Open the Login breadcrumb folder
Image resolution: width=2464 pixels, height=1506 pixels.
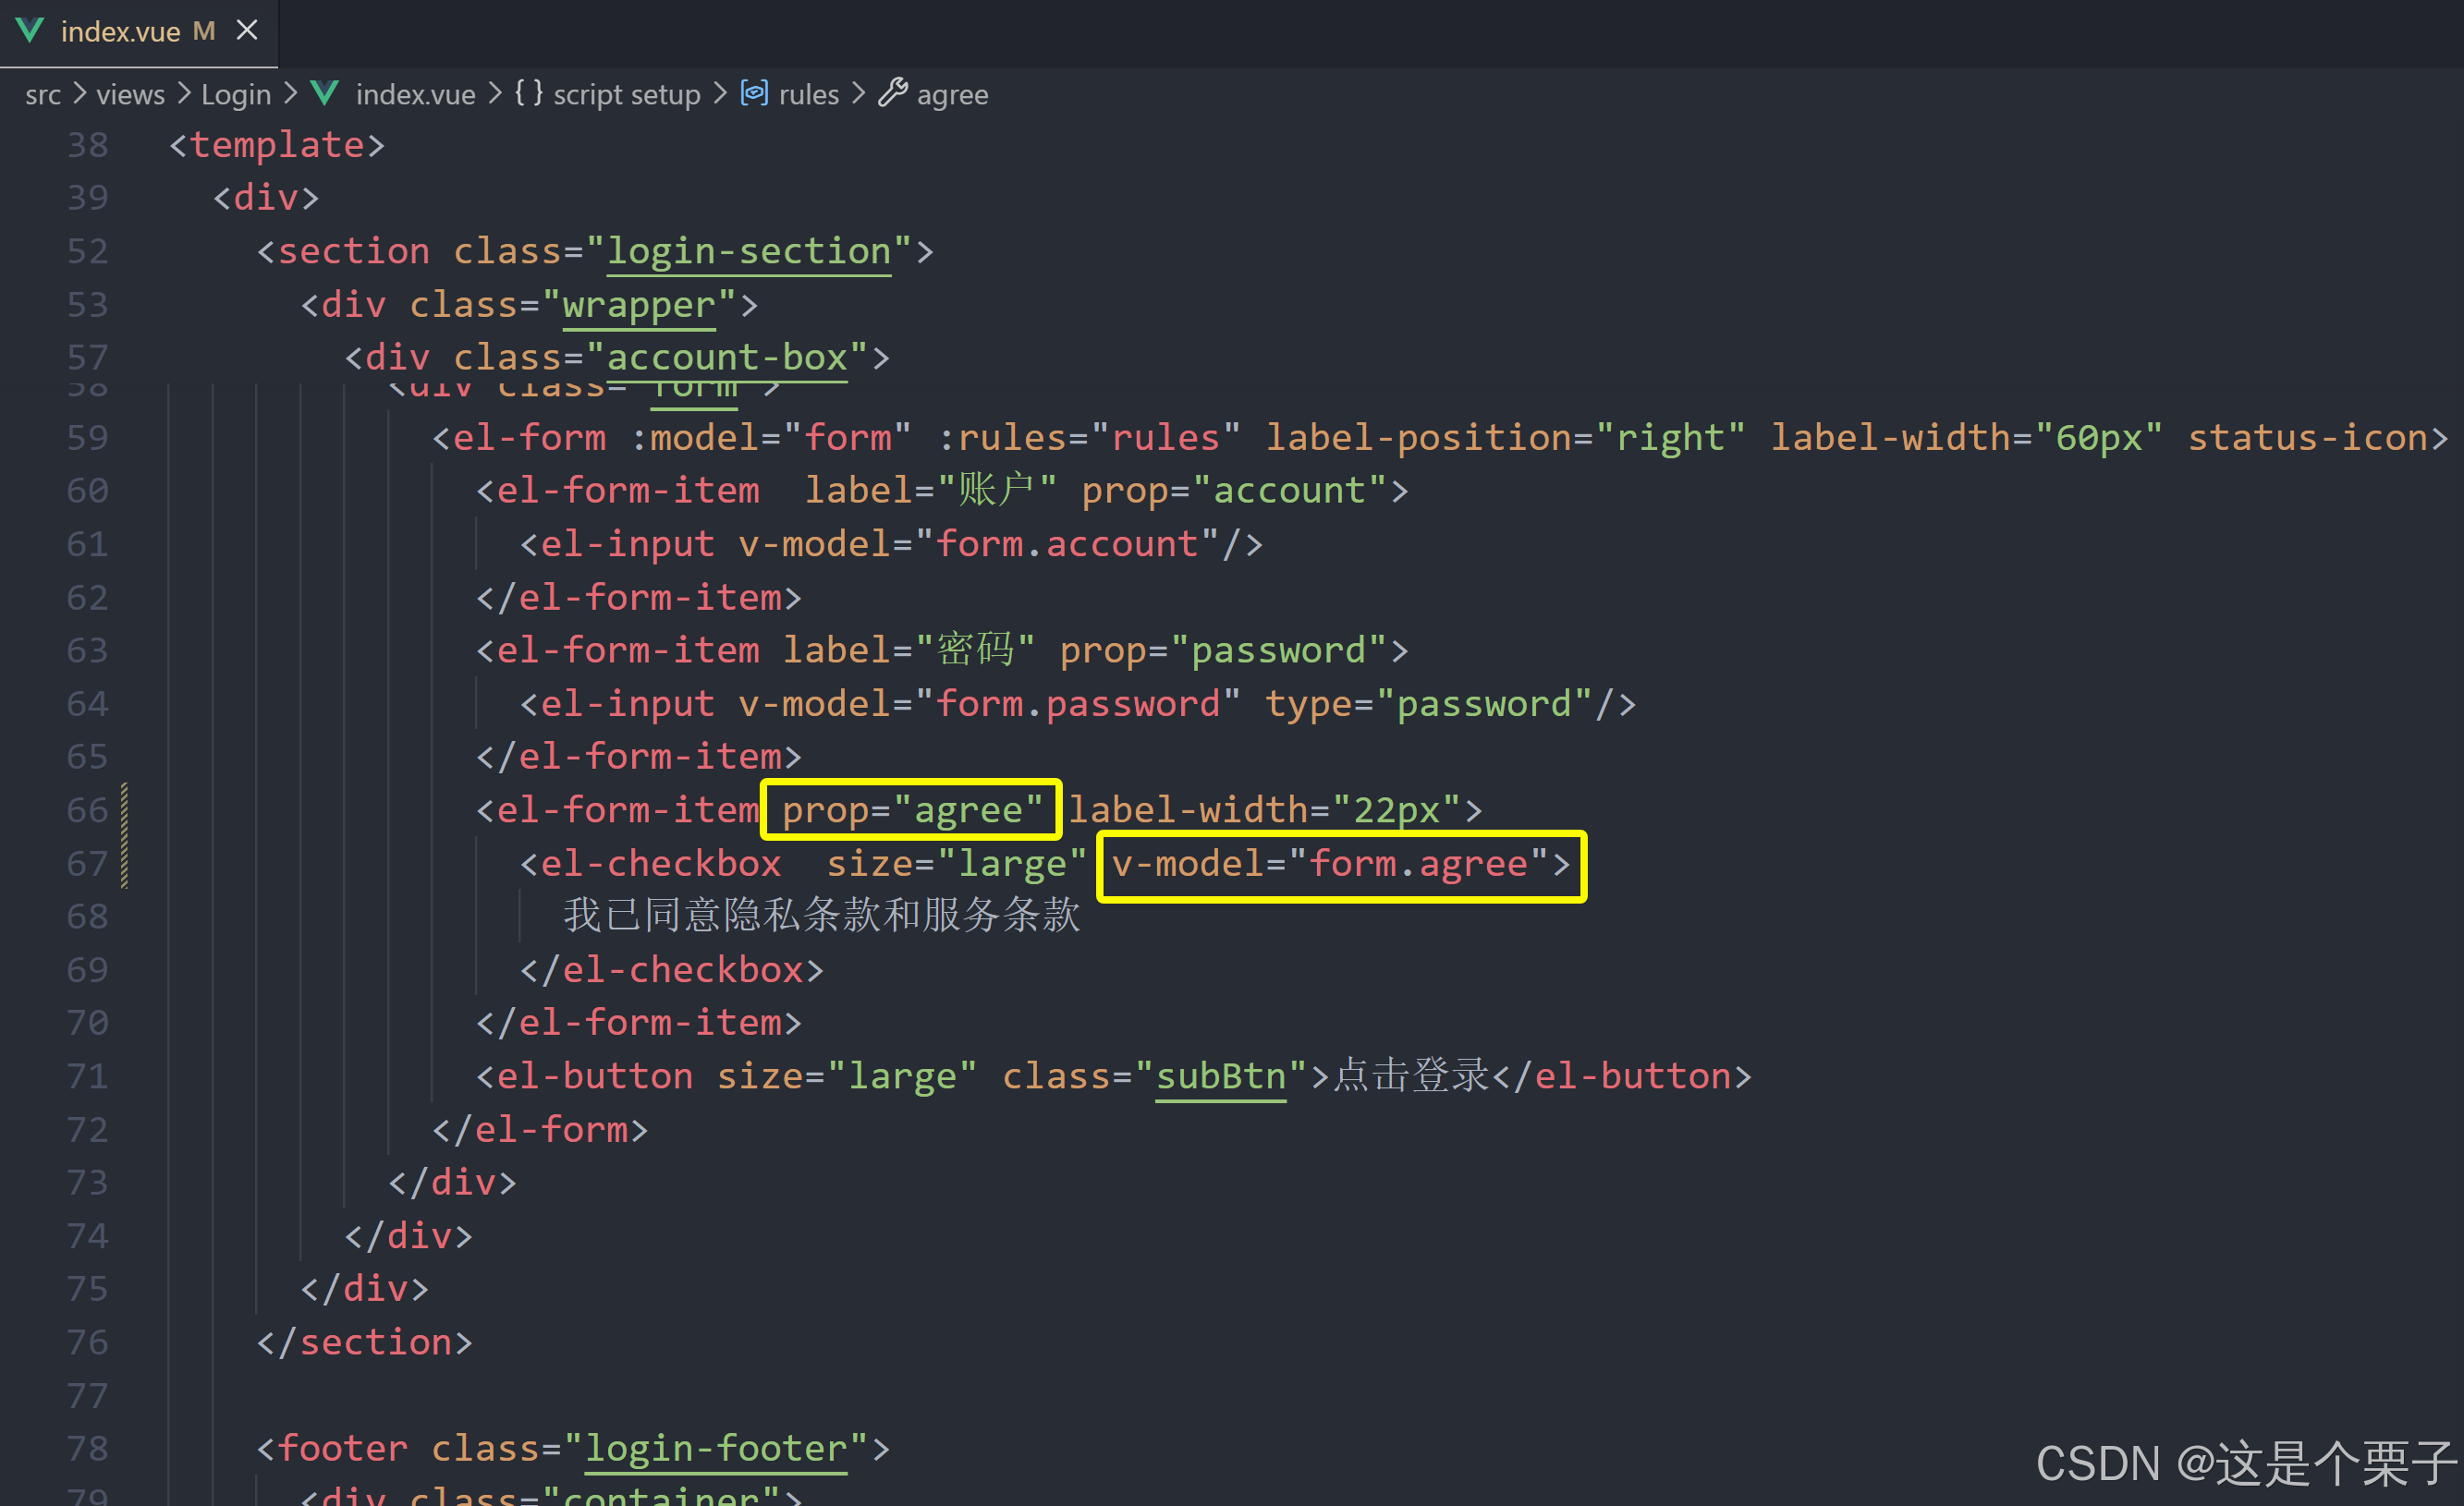(236, 95)
